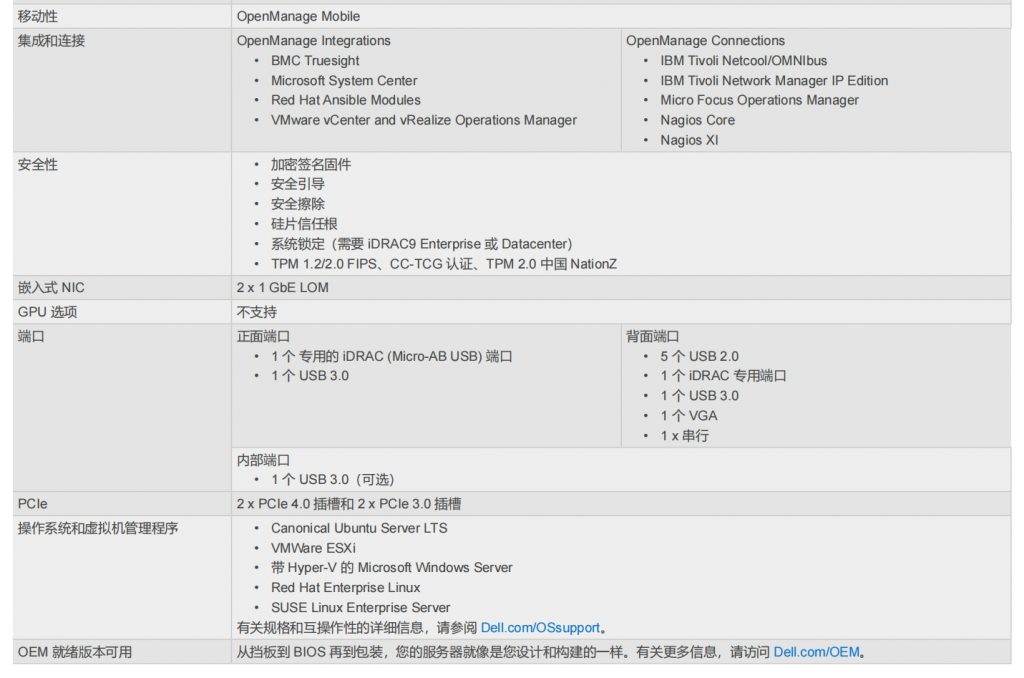Click VMware vCenter and vRealize Operations Manager
This screenshot has width=1024, height=678.
click(x=423, y=120)
